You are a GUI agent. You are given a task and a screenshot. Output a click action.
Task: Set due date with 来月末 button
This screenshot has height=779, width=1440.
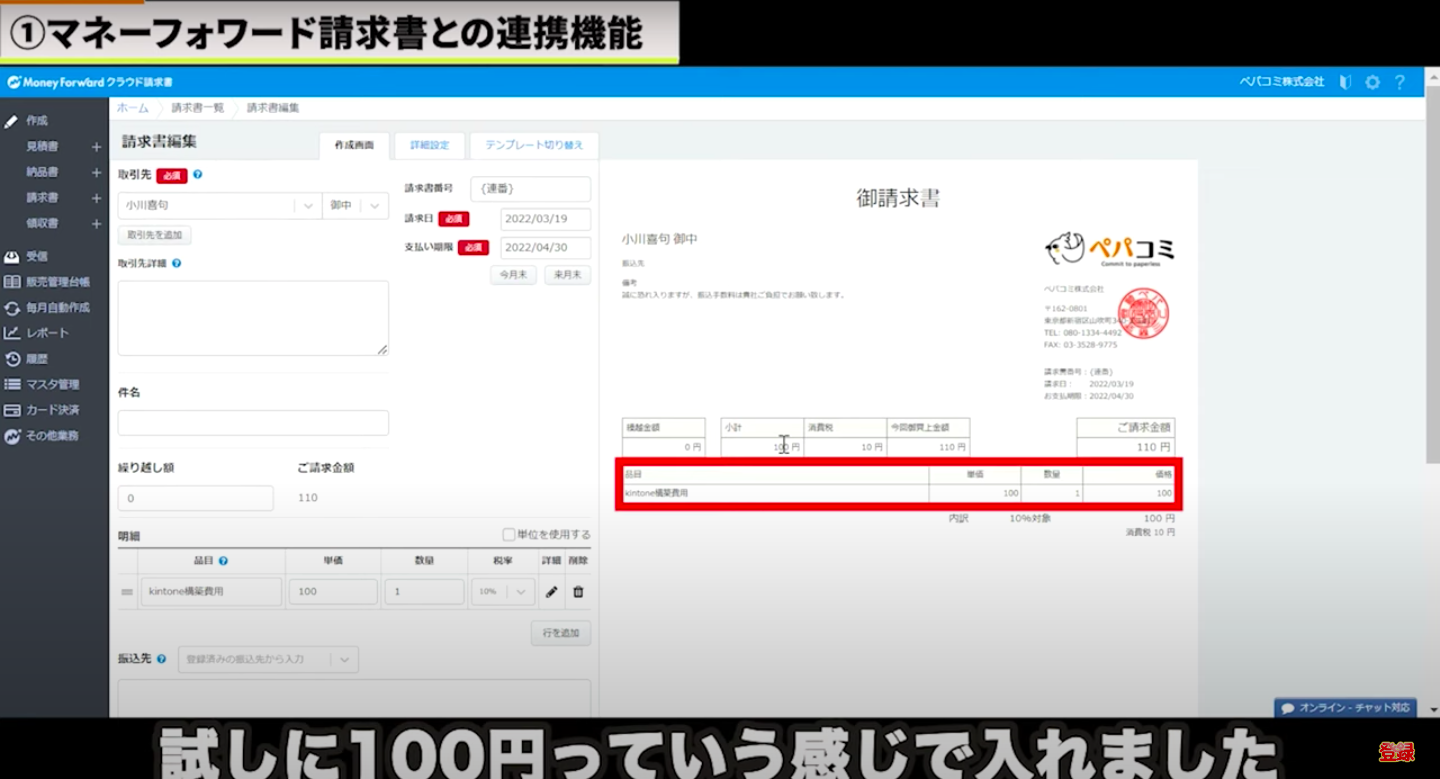(x=567, y=275)
